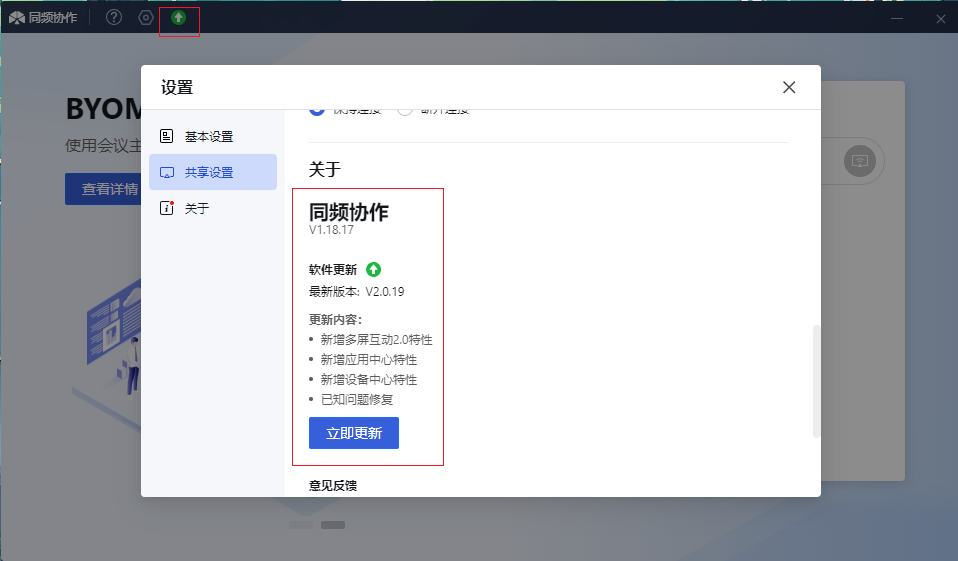This screenshot has width=958, height=561.
Task: Click the settings dialog vertical scrollbar
Action: 816,380
